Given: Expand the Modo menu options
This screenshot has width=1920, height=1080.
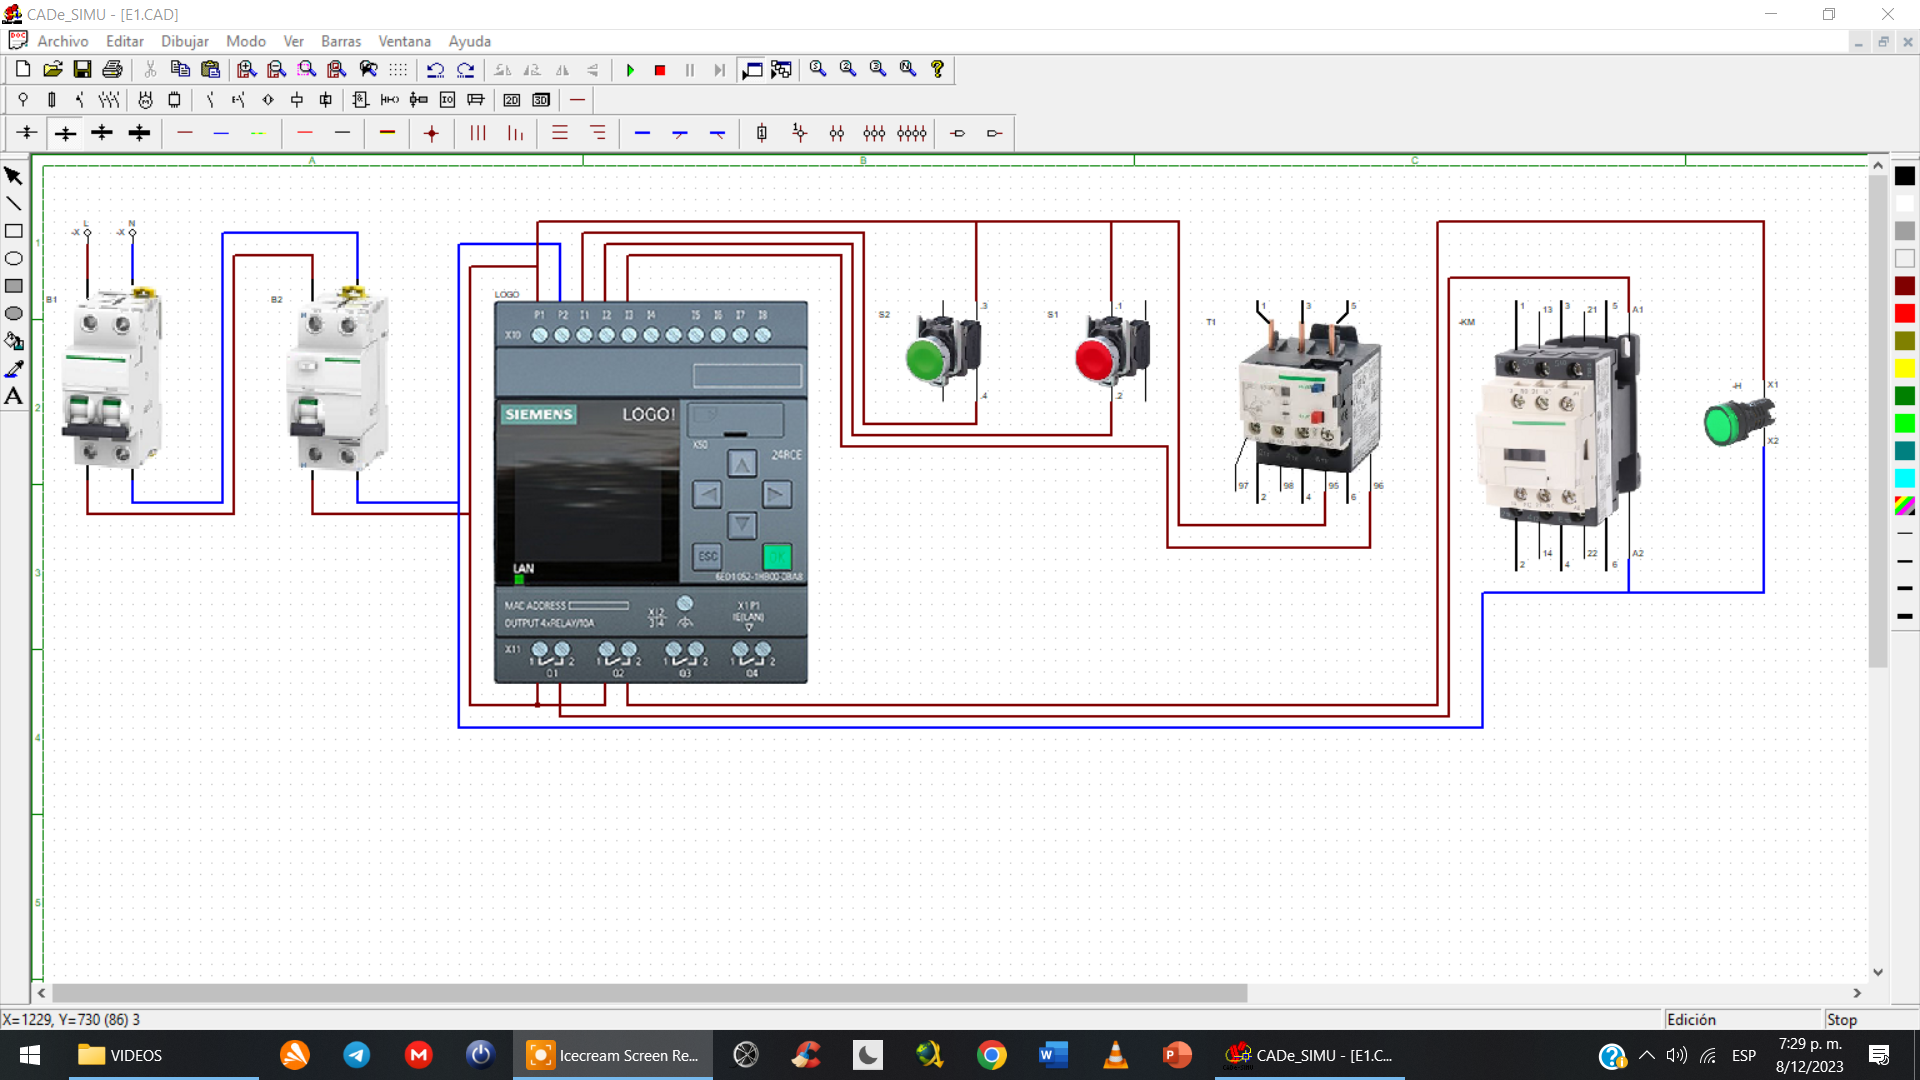Looking at the screenshot, I should point(246,41).
